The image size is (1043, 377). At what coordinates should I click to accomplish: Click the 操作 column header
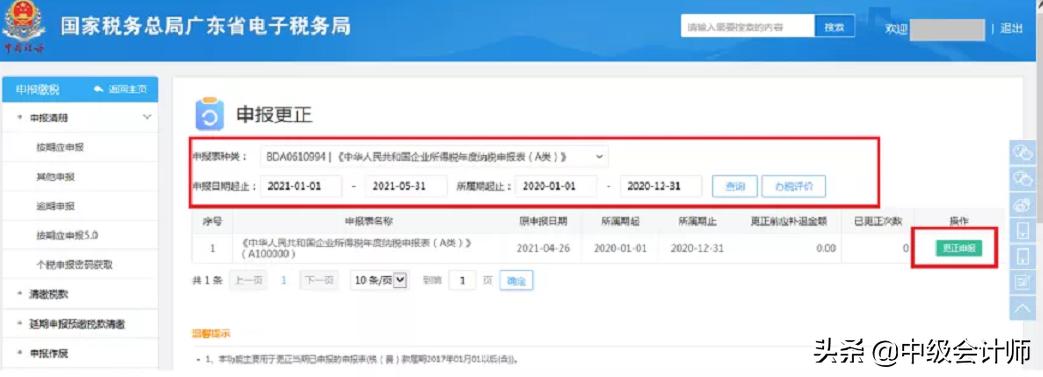tap(959, 221)
